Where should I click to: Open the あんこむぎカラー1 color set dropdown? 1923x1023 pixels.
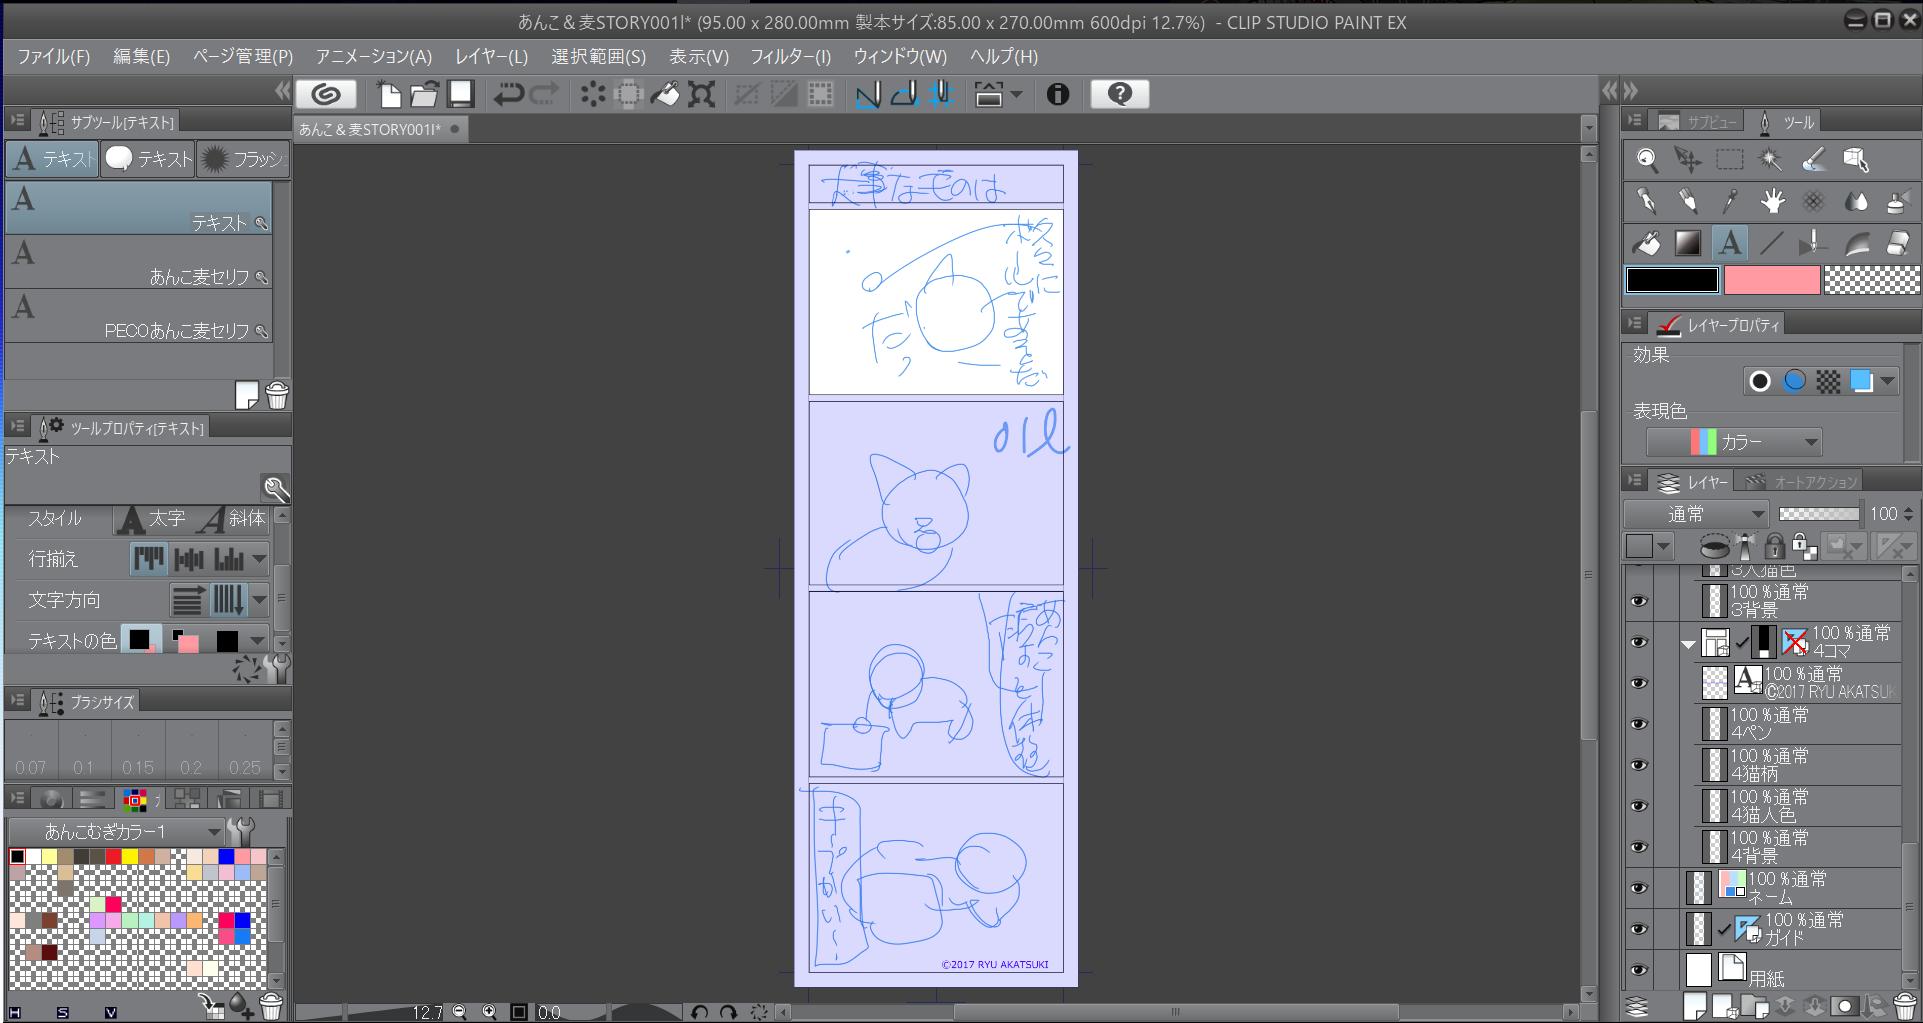(x=116, y=832)
